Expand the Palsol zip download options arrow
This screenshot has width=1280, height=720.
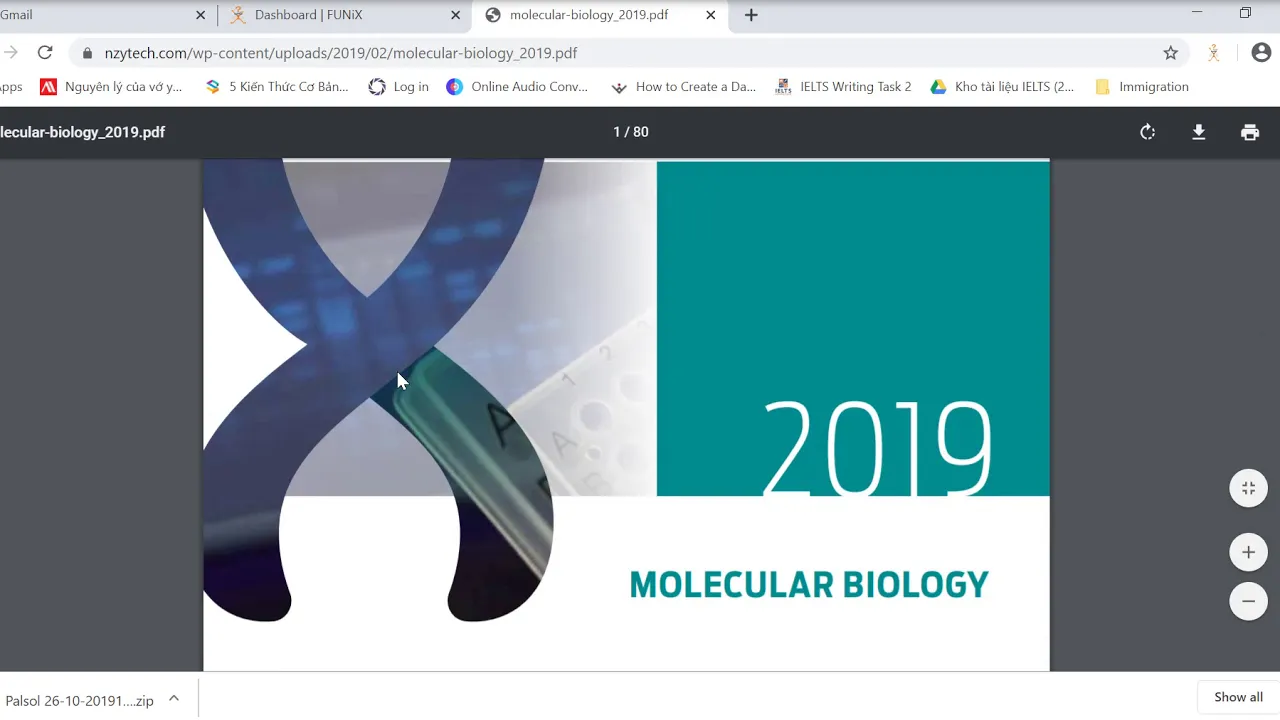tap(174, 699)
